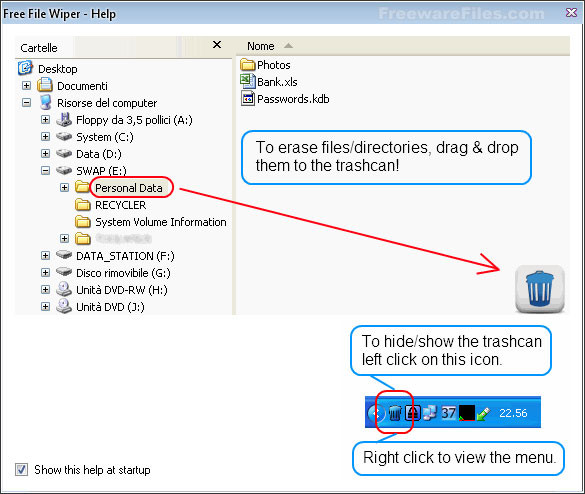This screenshot has width=585, height=494.
Task: Select the RECYCLER folder label
Action: (x=121, y=205)
